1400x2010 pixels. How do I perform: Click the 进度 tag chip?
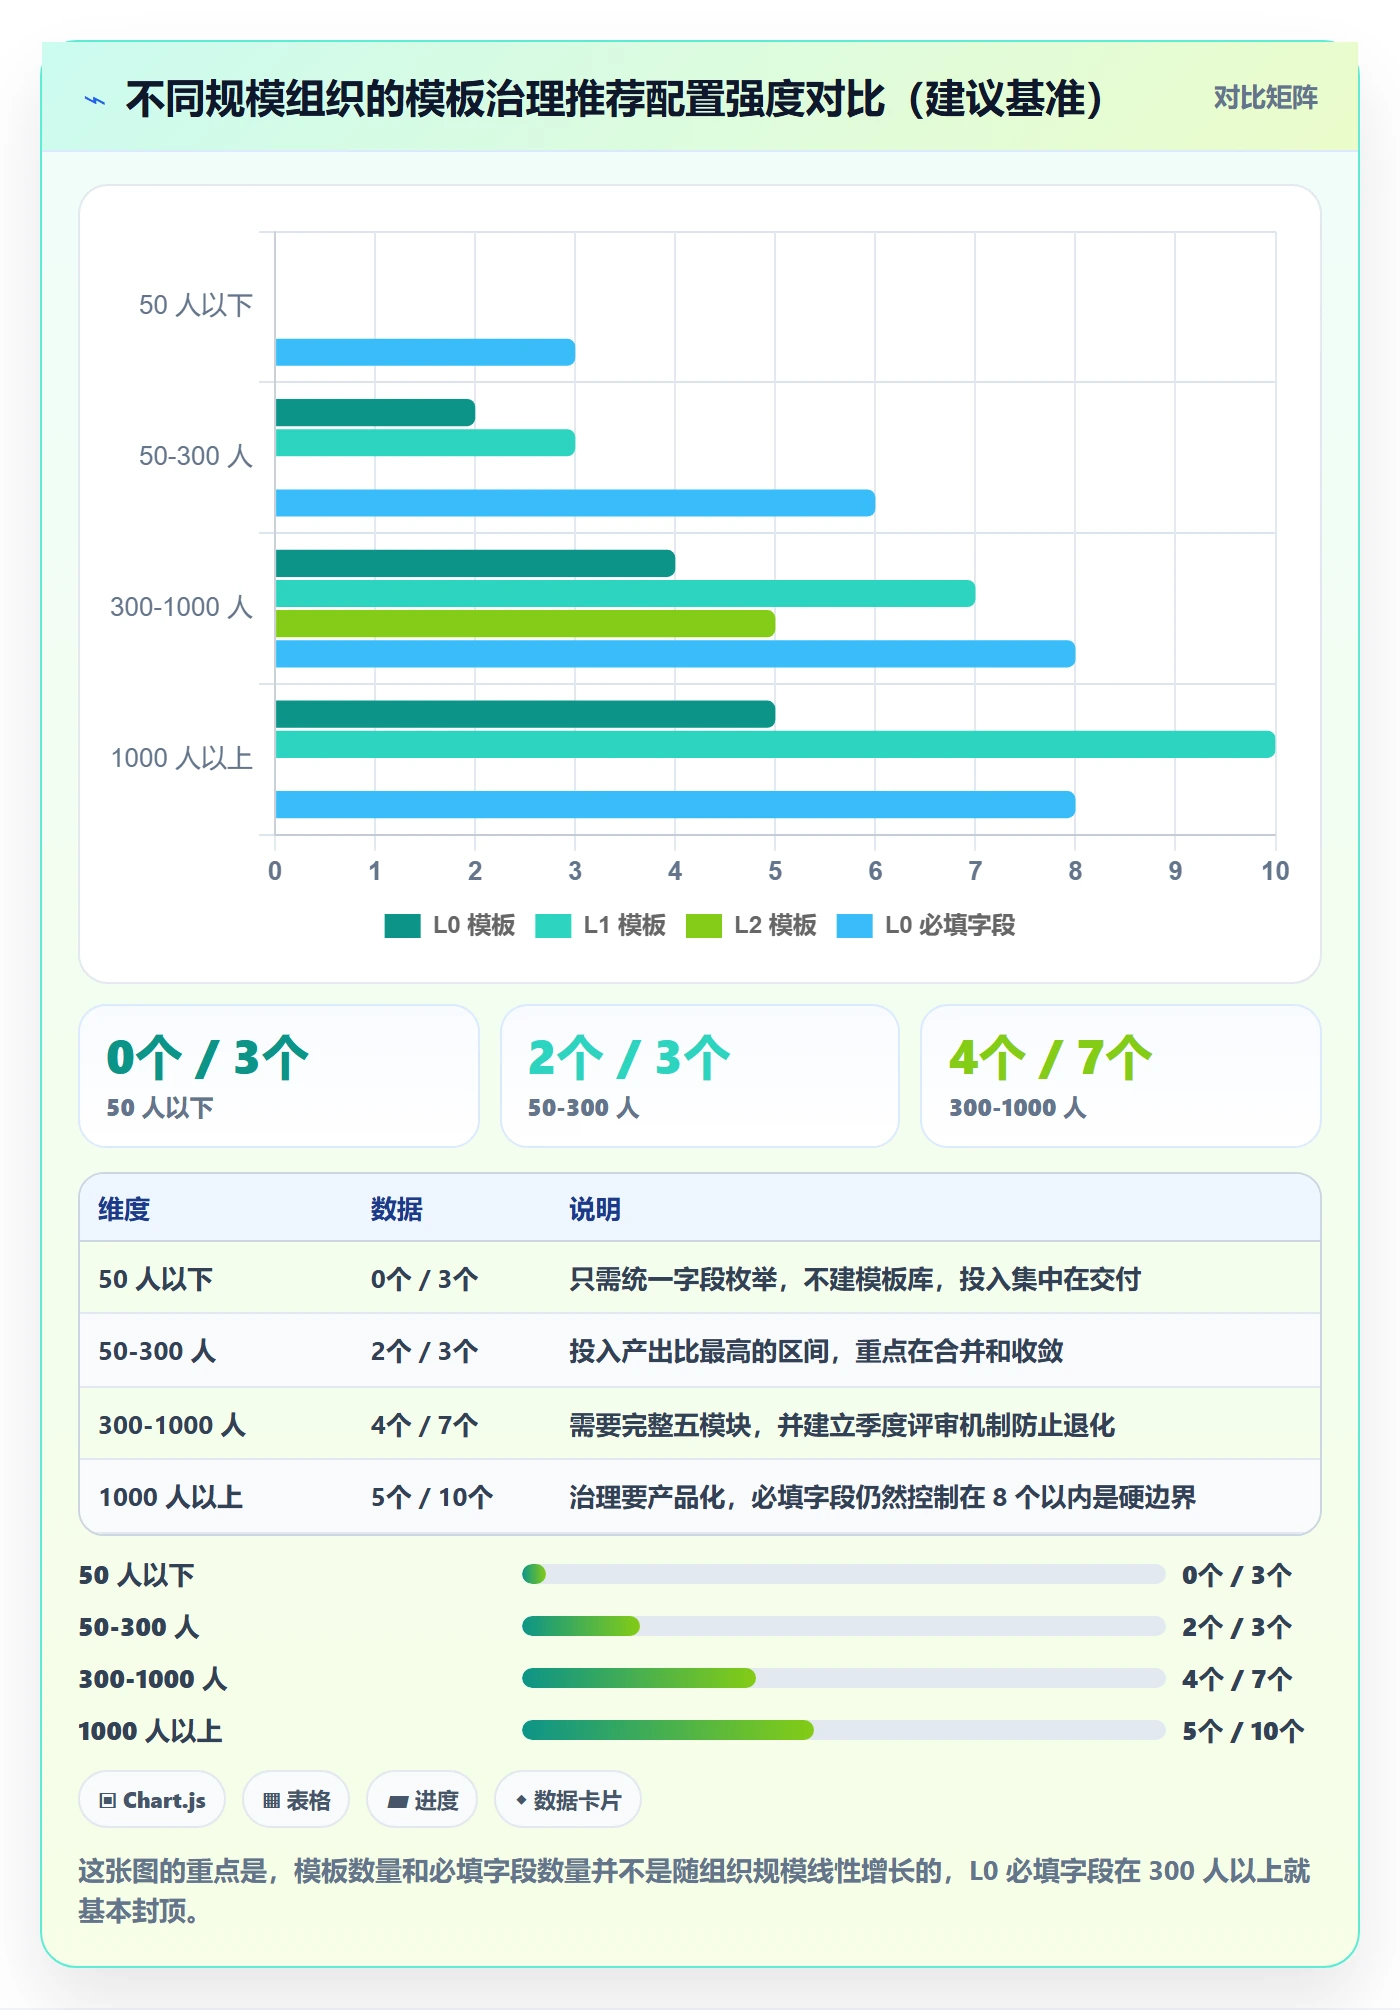coord(422,1800)
